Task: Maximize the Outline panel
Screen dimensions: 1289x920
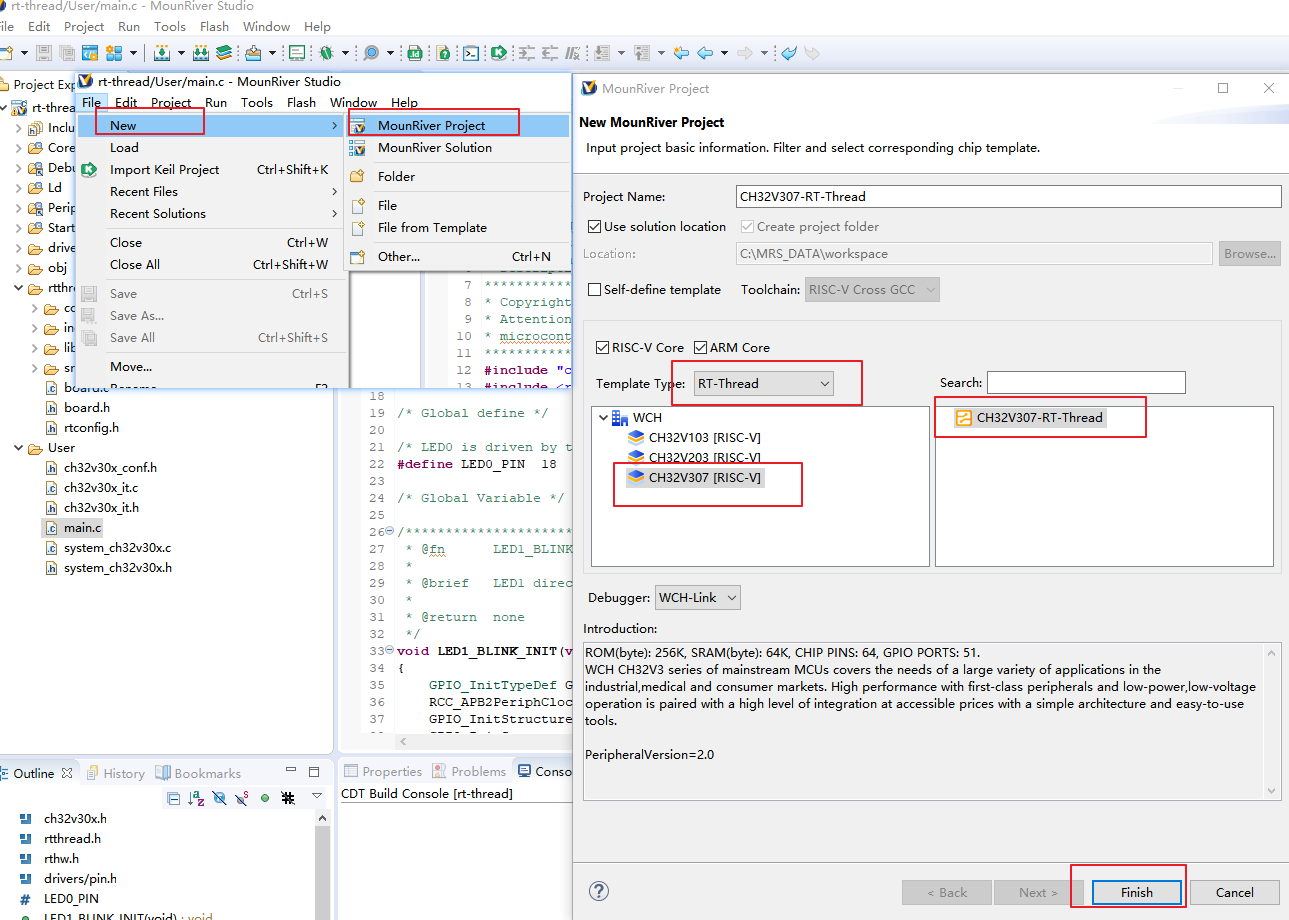Action: [x=314, y=772]
